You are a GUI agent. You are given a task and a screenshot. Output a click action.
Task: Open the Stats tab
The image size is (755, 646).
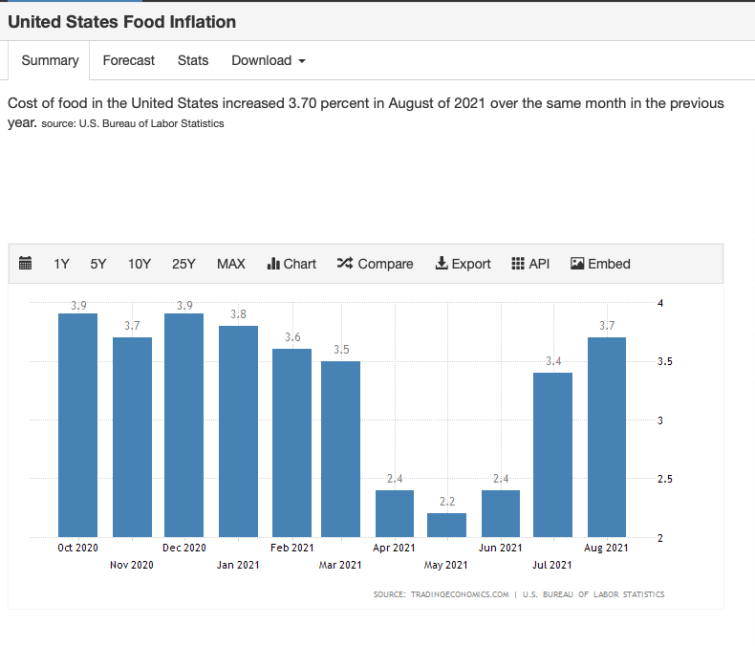(x=193, y=60)
